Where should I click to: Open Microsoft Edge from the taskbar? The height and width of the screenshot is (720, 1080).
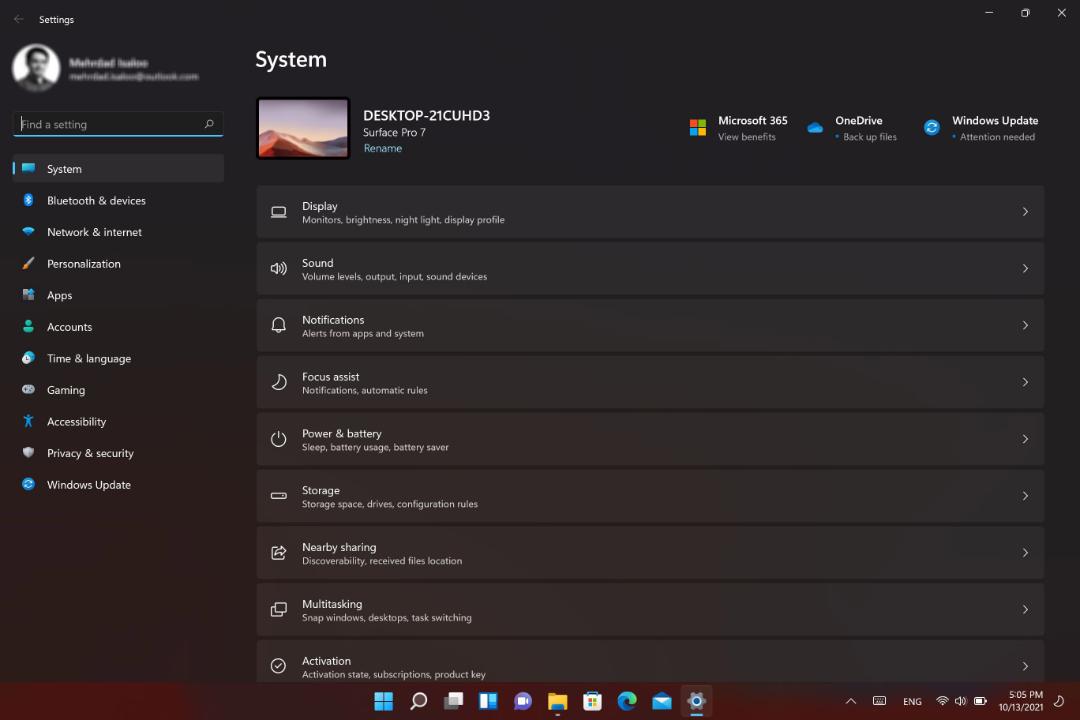coord(627,701)
